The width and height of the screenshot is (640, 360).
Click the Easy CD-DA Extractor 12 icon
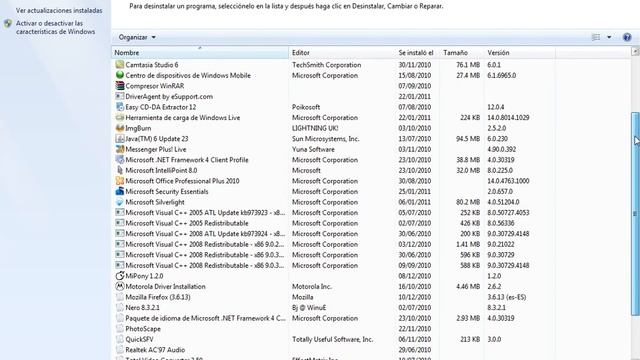[120, 107]
